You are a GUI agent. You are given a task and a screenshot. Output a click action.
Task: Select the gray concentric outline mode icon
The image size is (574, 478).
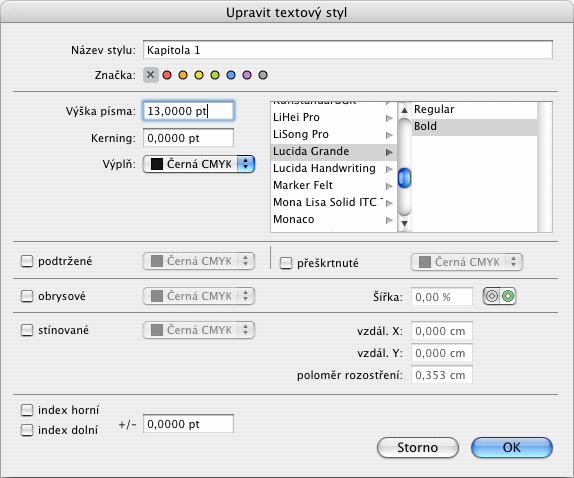point(492,296)
